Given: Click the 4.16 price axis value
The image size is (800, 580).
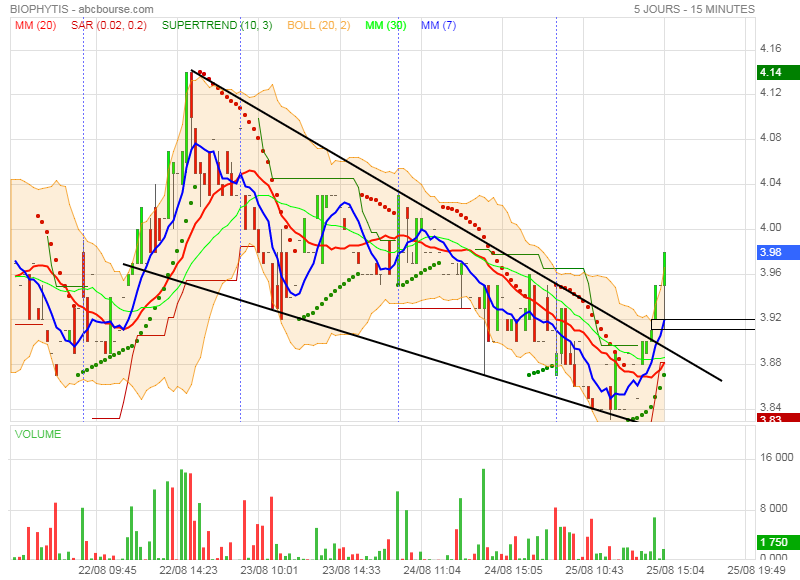Looking at the screenshot, I should pyautogui.click(x=770, y=48).
